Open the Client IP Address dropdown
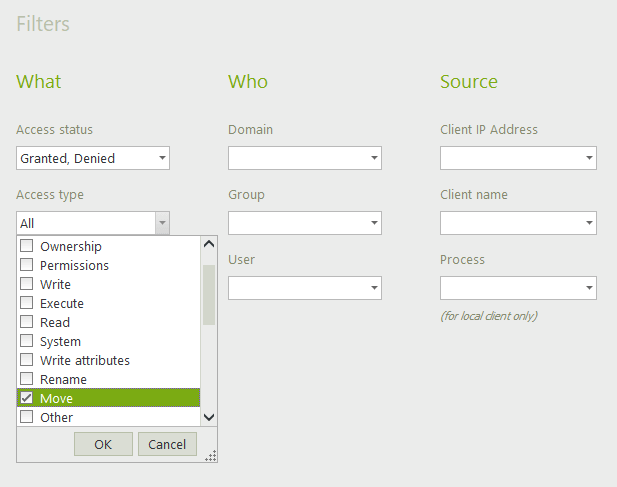This screenshot has width=617, height=487. pyautogui.click(x=589, y=158)
